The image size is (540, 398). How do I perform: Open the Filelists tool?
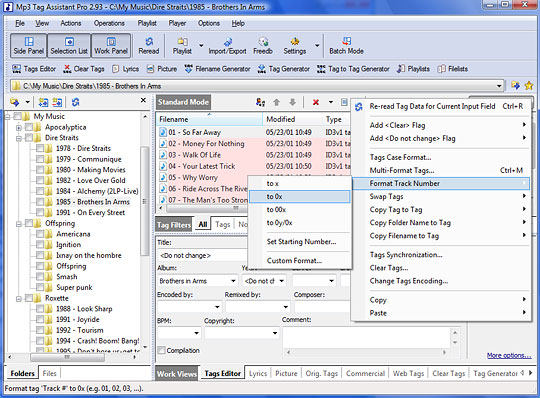tap(453, 69)
